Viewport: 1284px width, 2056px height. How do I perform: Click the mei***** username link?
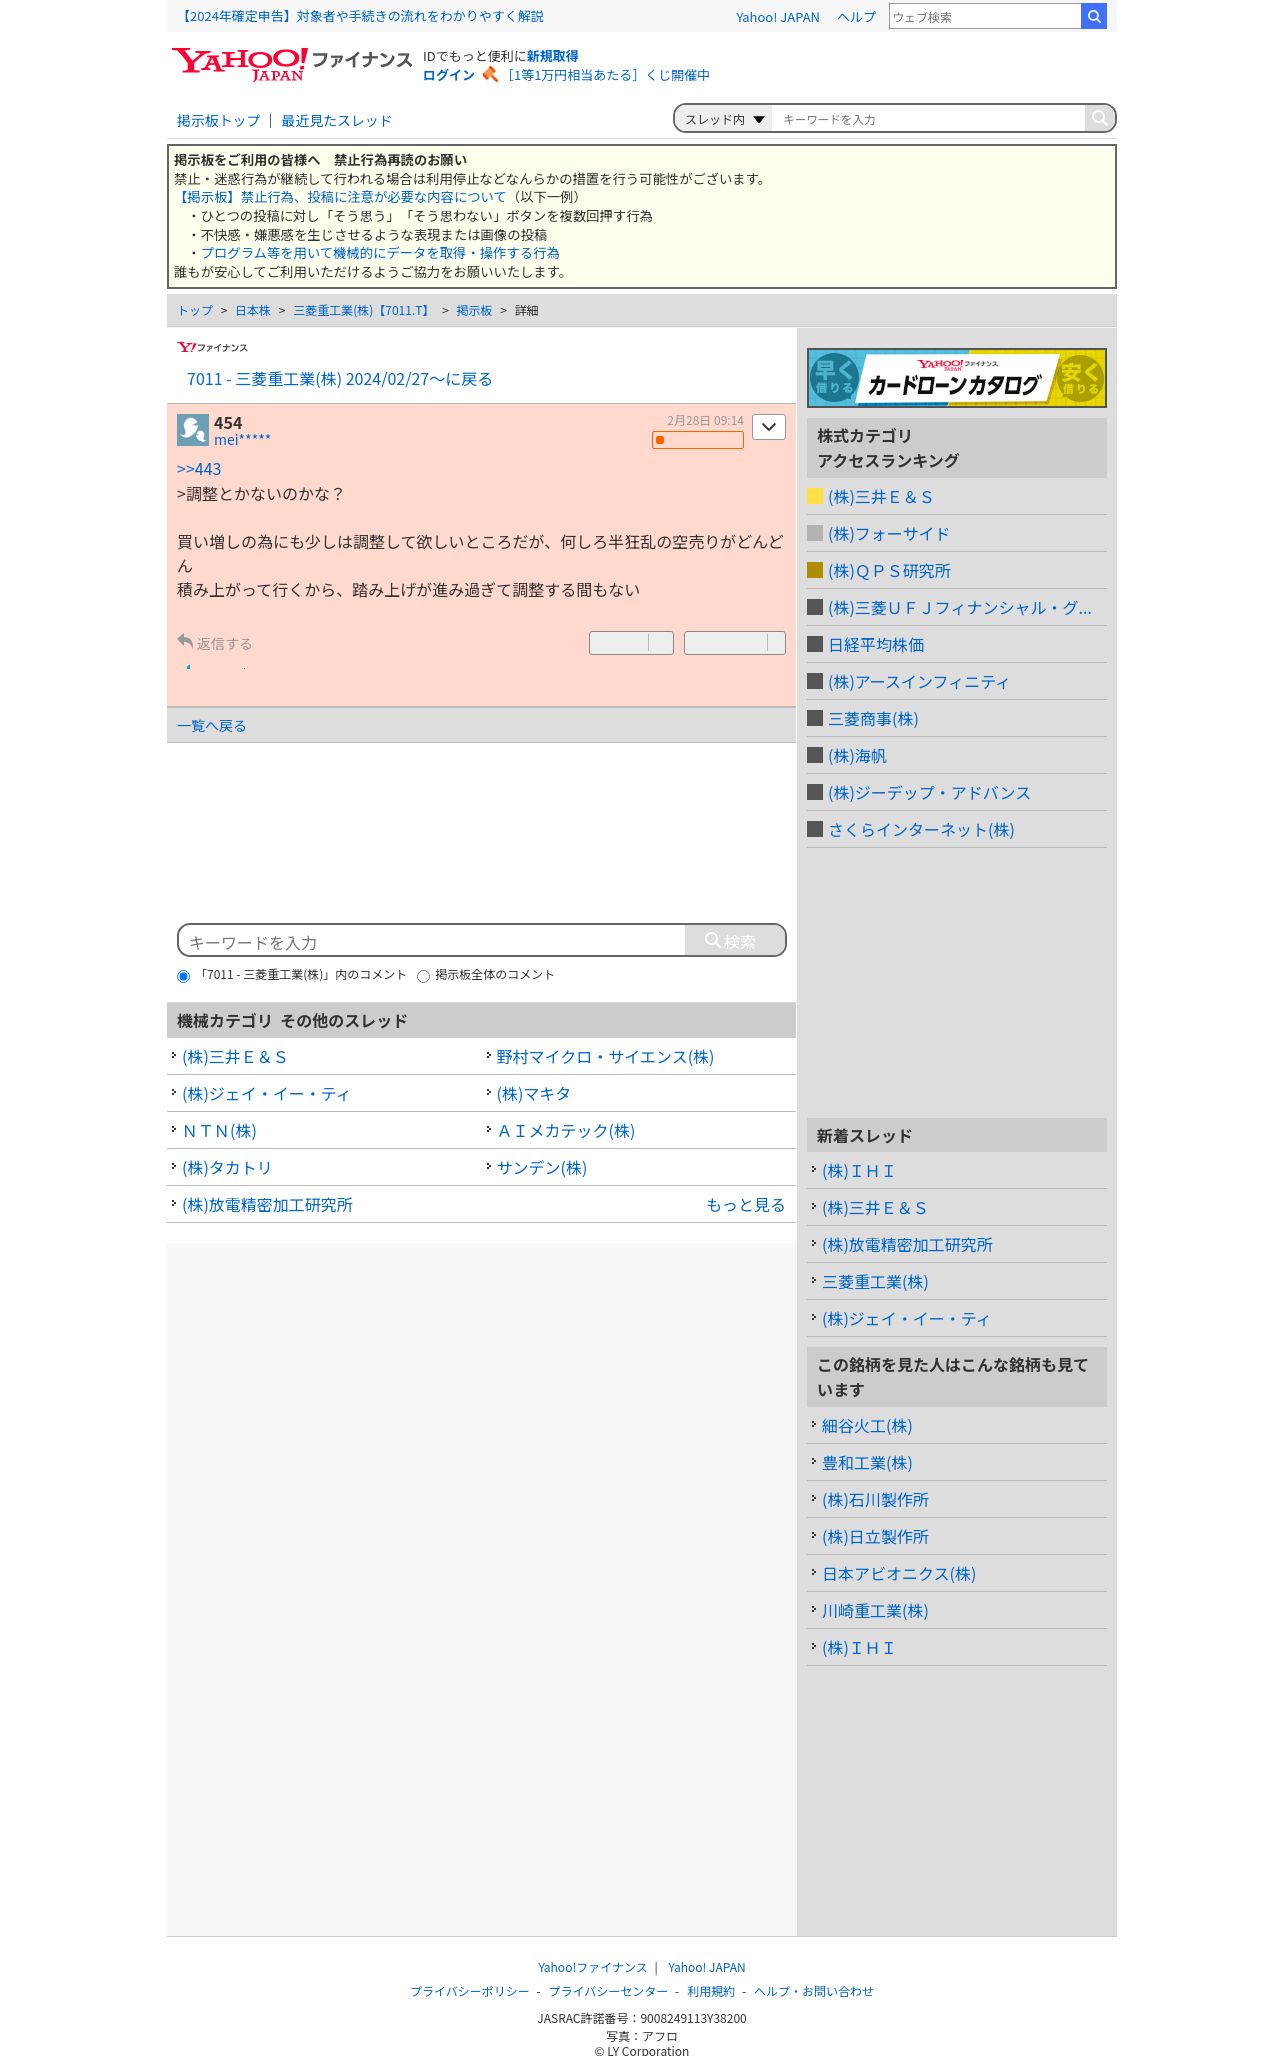(x=242, y=440)
